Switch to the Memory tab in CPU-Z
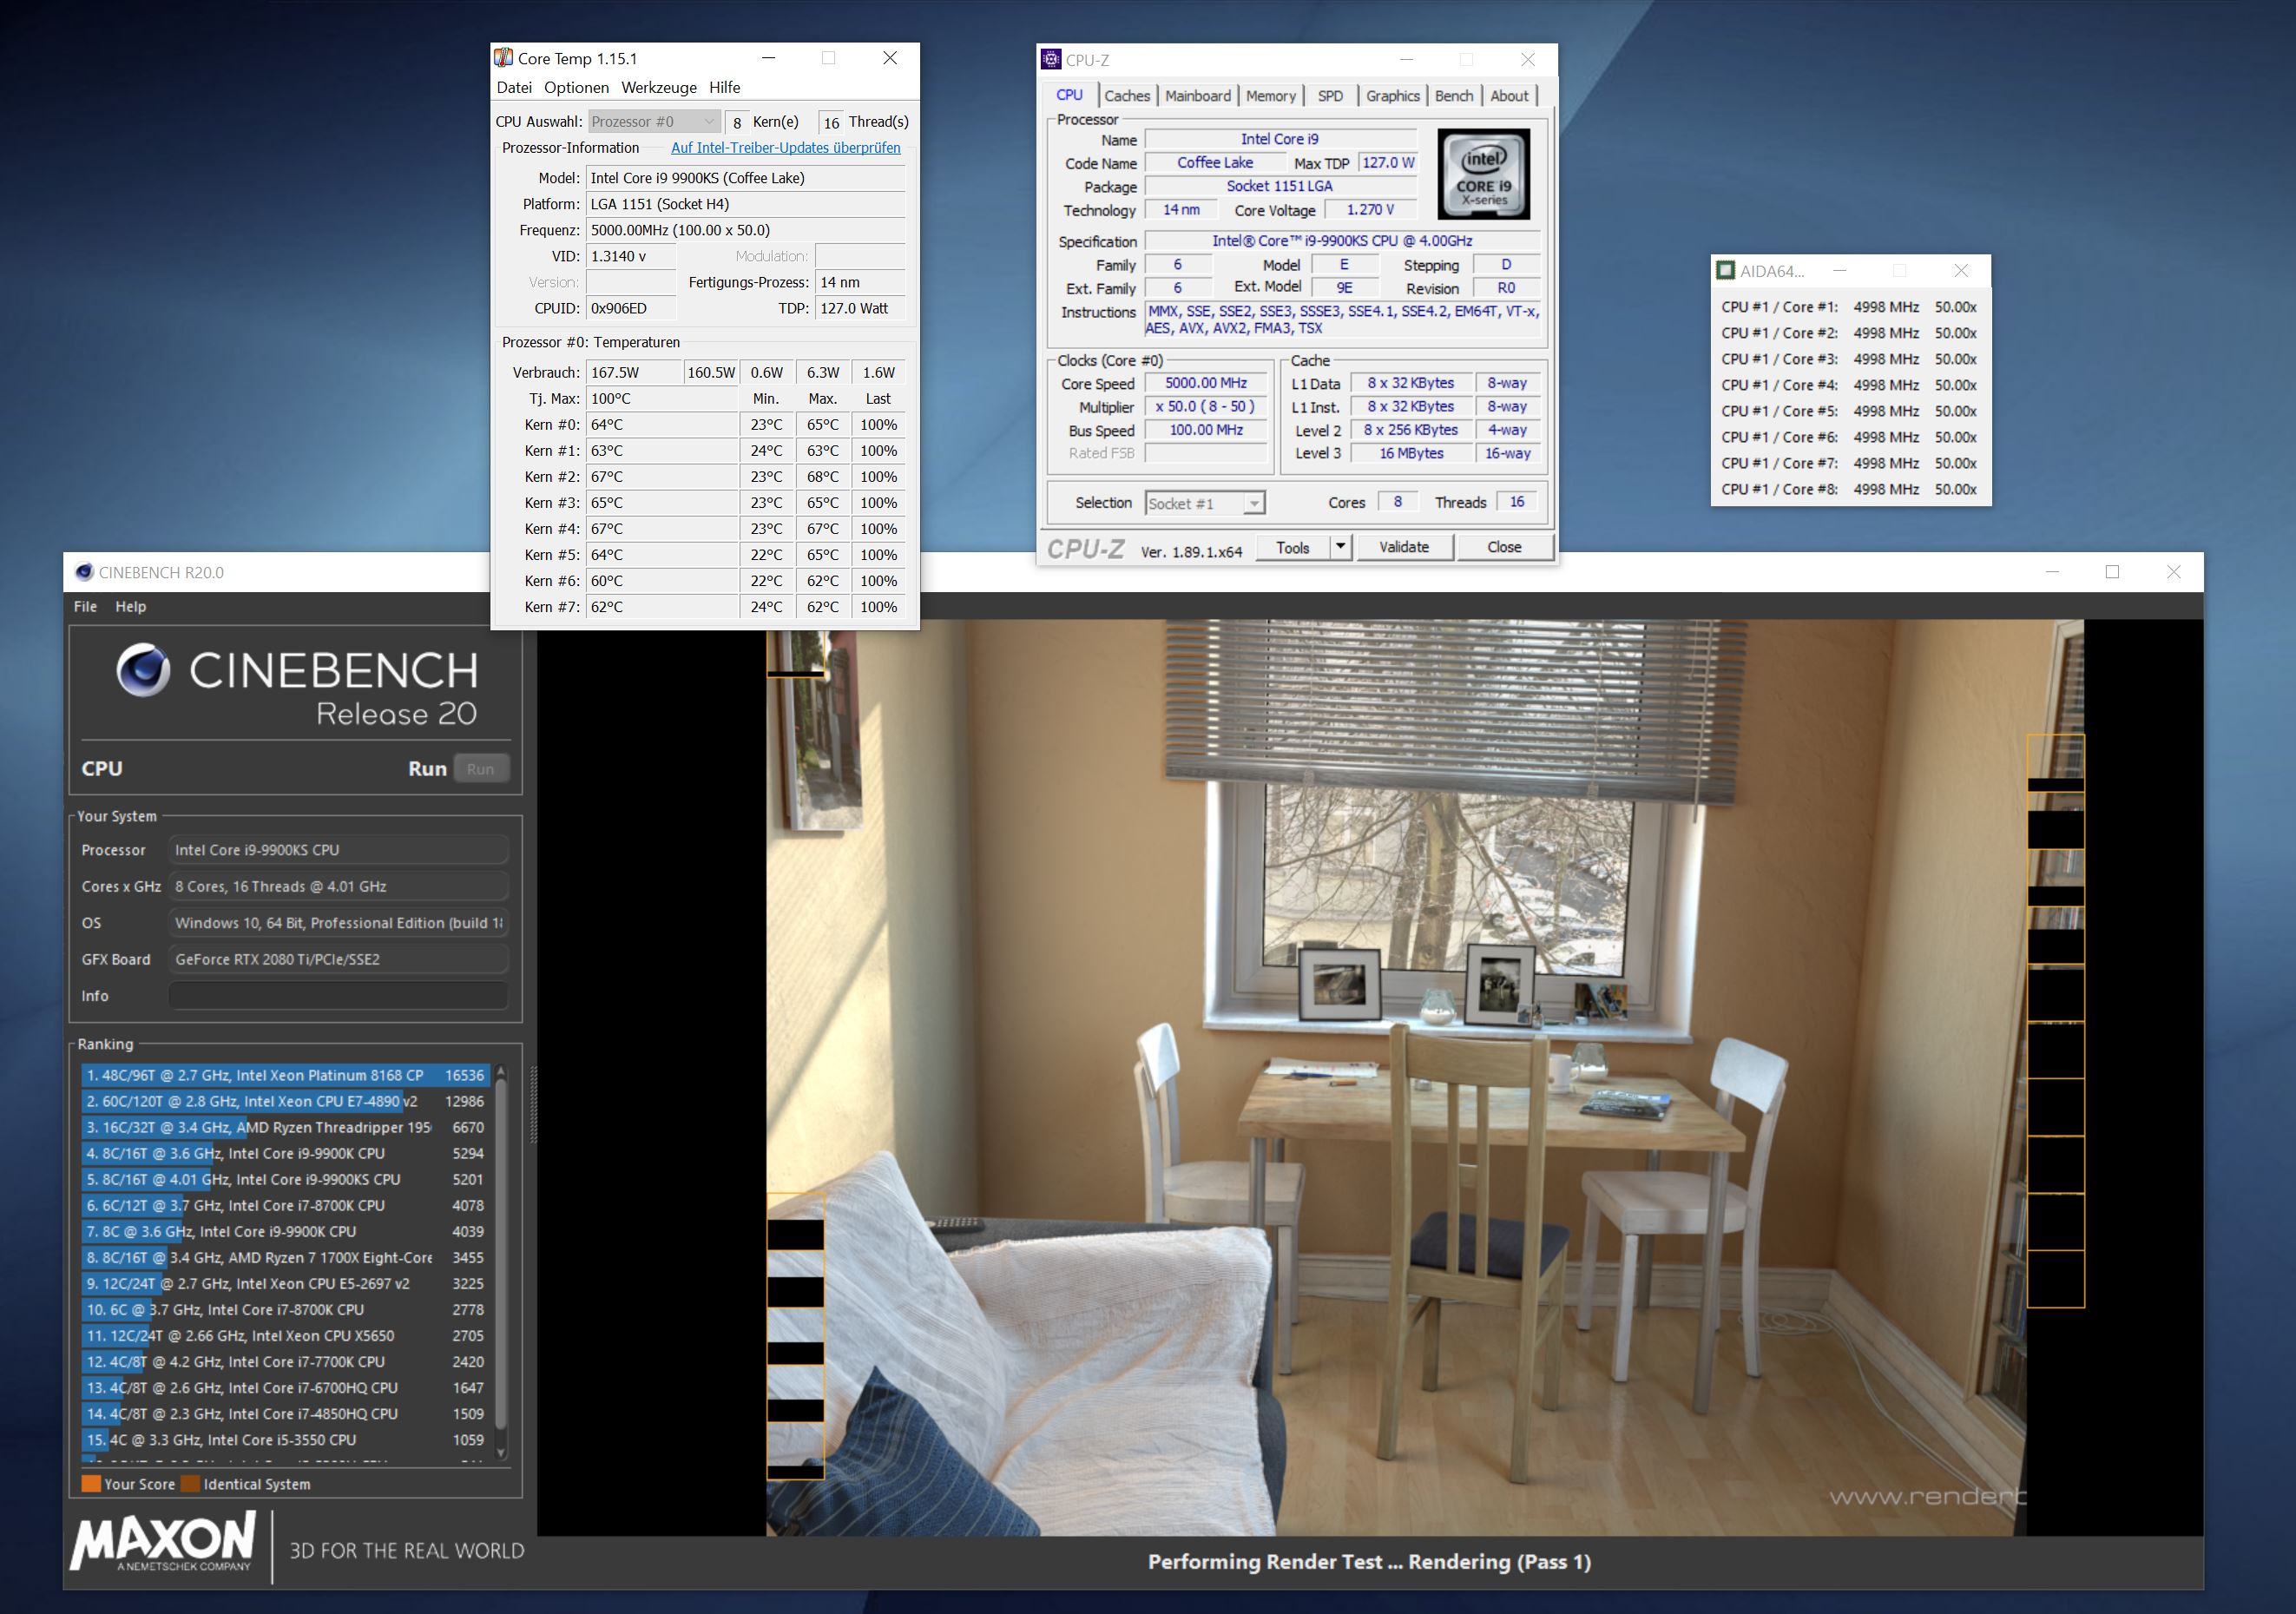The height and width of the screenshot is (1614, 2296). [x=1270, y=96]
